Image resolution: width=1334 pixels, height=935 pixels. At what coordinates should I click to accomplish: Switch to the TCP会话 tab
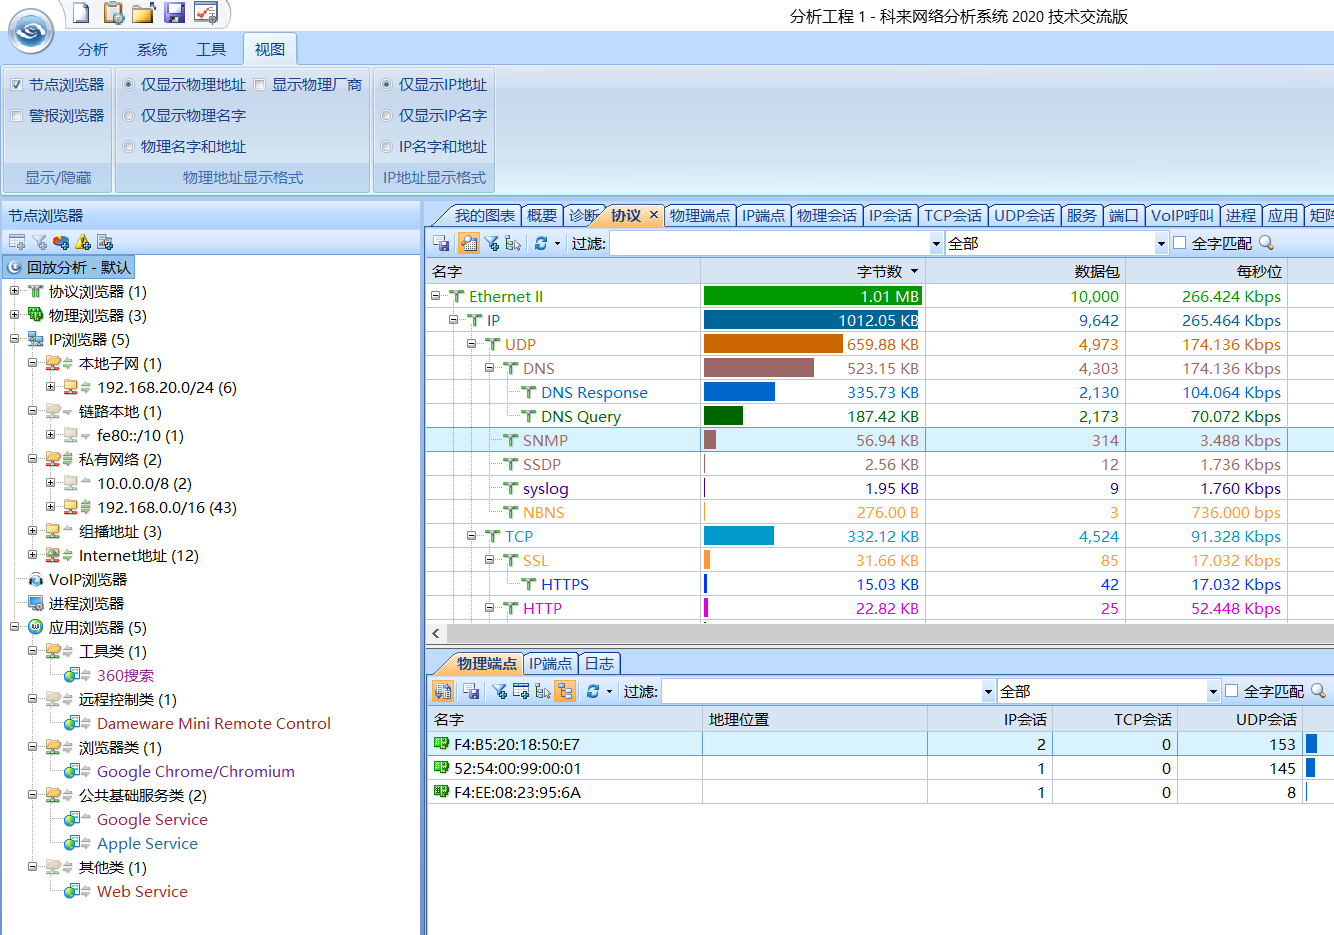coord(952,215)
